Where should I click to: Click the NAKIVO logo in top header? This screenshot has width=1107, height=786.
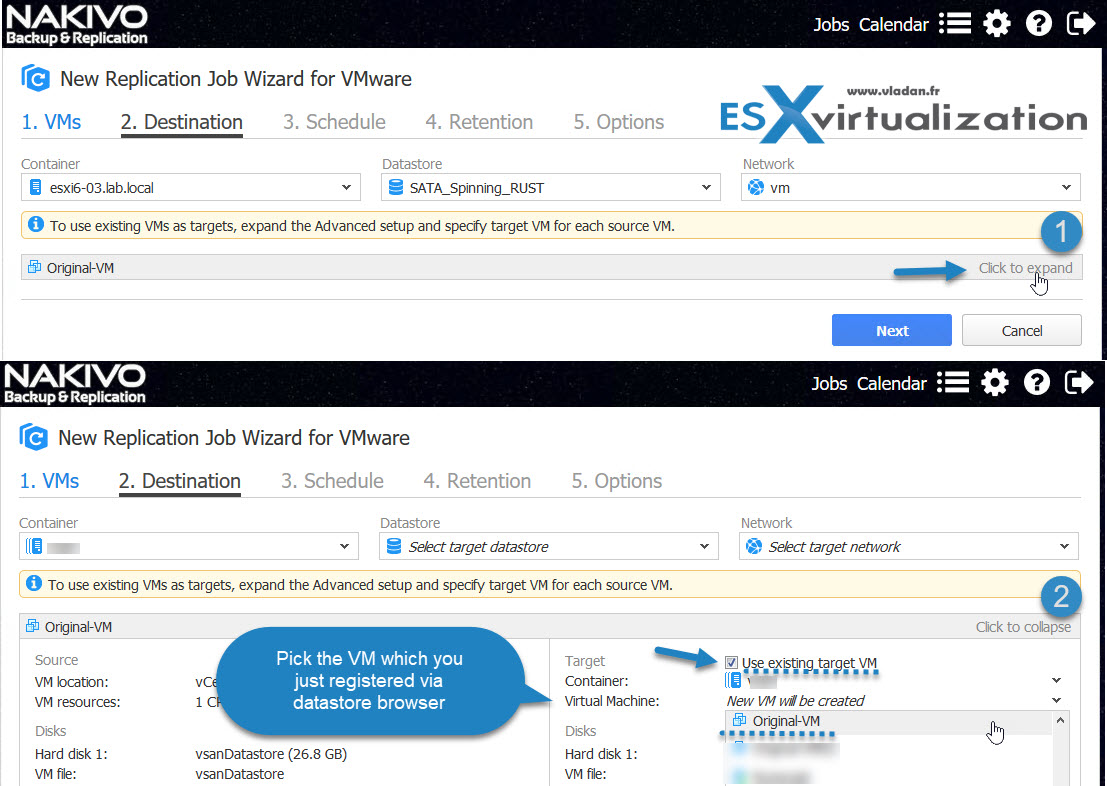(x=76, y=25)
